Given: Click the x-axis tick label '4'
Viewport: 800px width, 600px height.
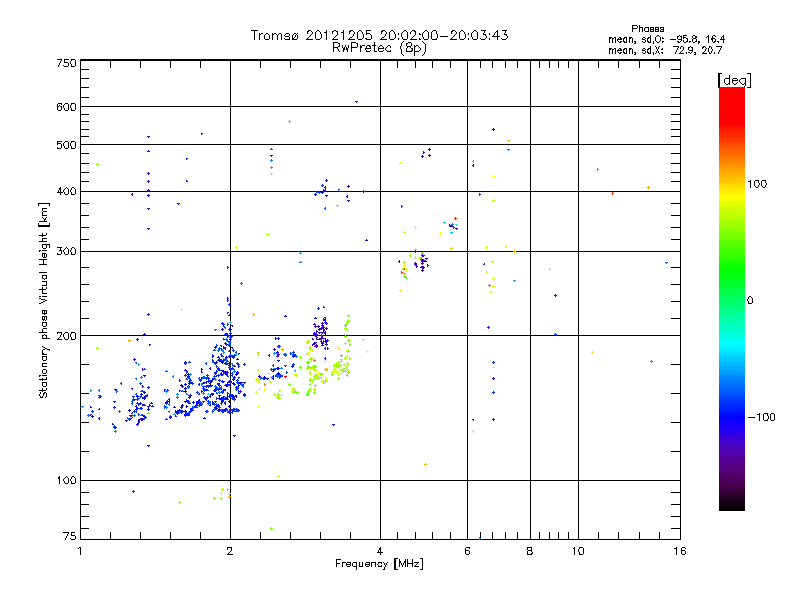Looking at the screenshot, I should click(380, 551).
